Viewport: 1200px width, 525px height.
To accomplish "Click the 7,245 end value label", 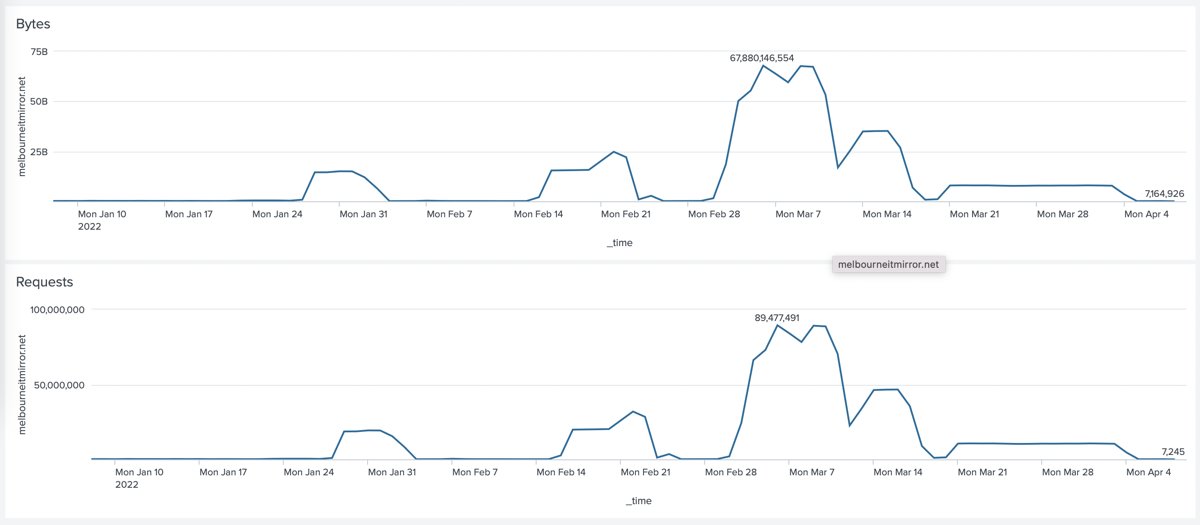I will point(1173,452).
